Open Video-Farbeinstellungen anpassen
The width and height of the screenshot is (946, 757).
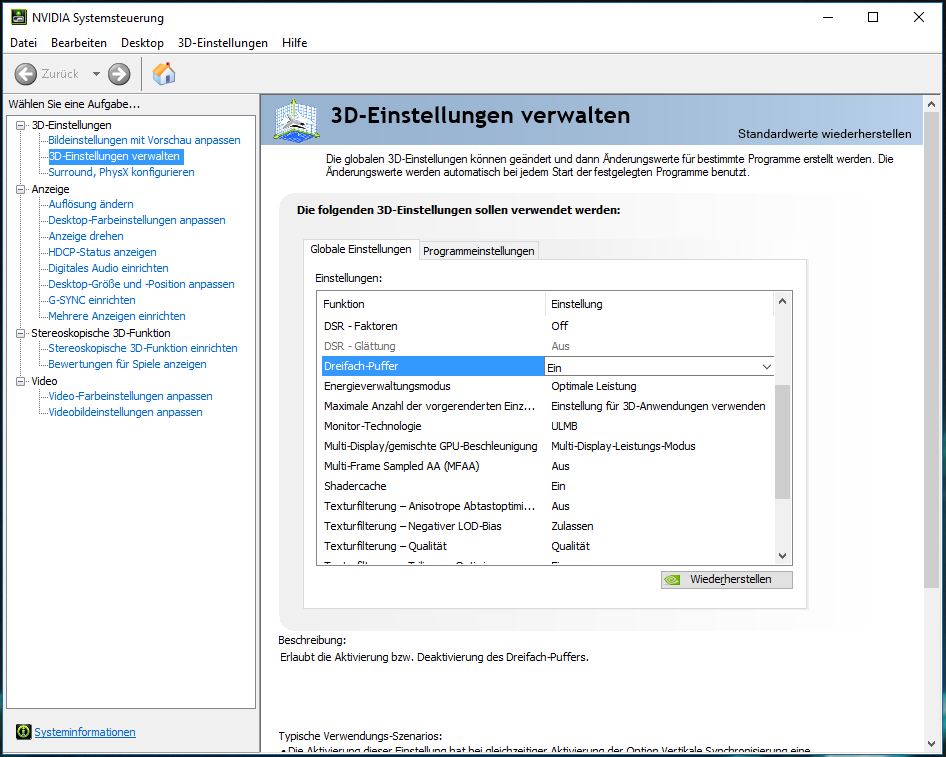130,396
